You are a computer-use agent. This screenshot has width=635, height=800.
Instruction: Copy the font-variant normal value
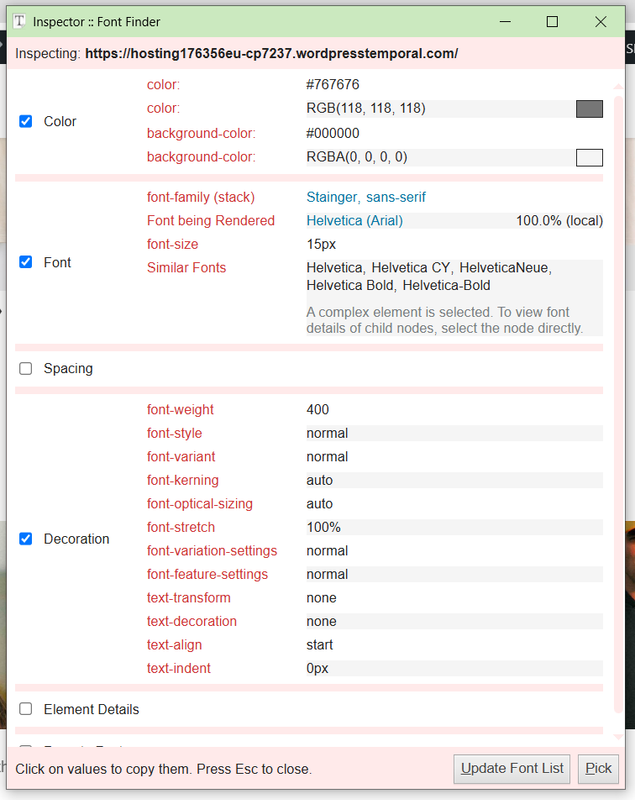click(327, 457)
